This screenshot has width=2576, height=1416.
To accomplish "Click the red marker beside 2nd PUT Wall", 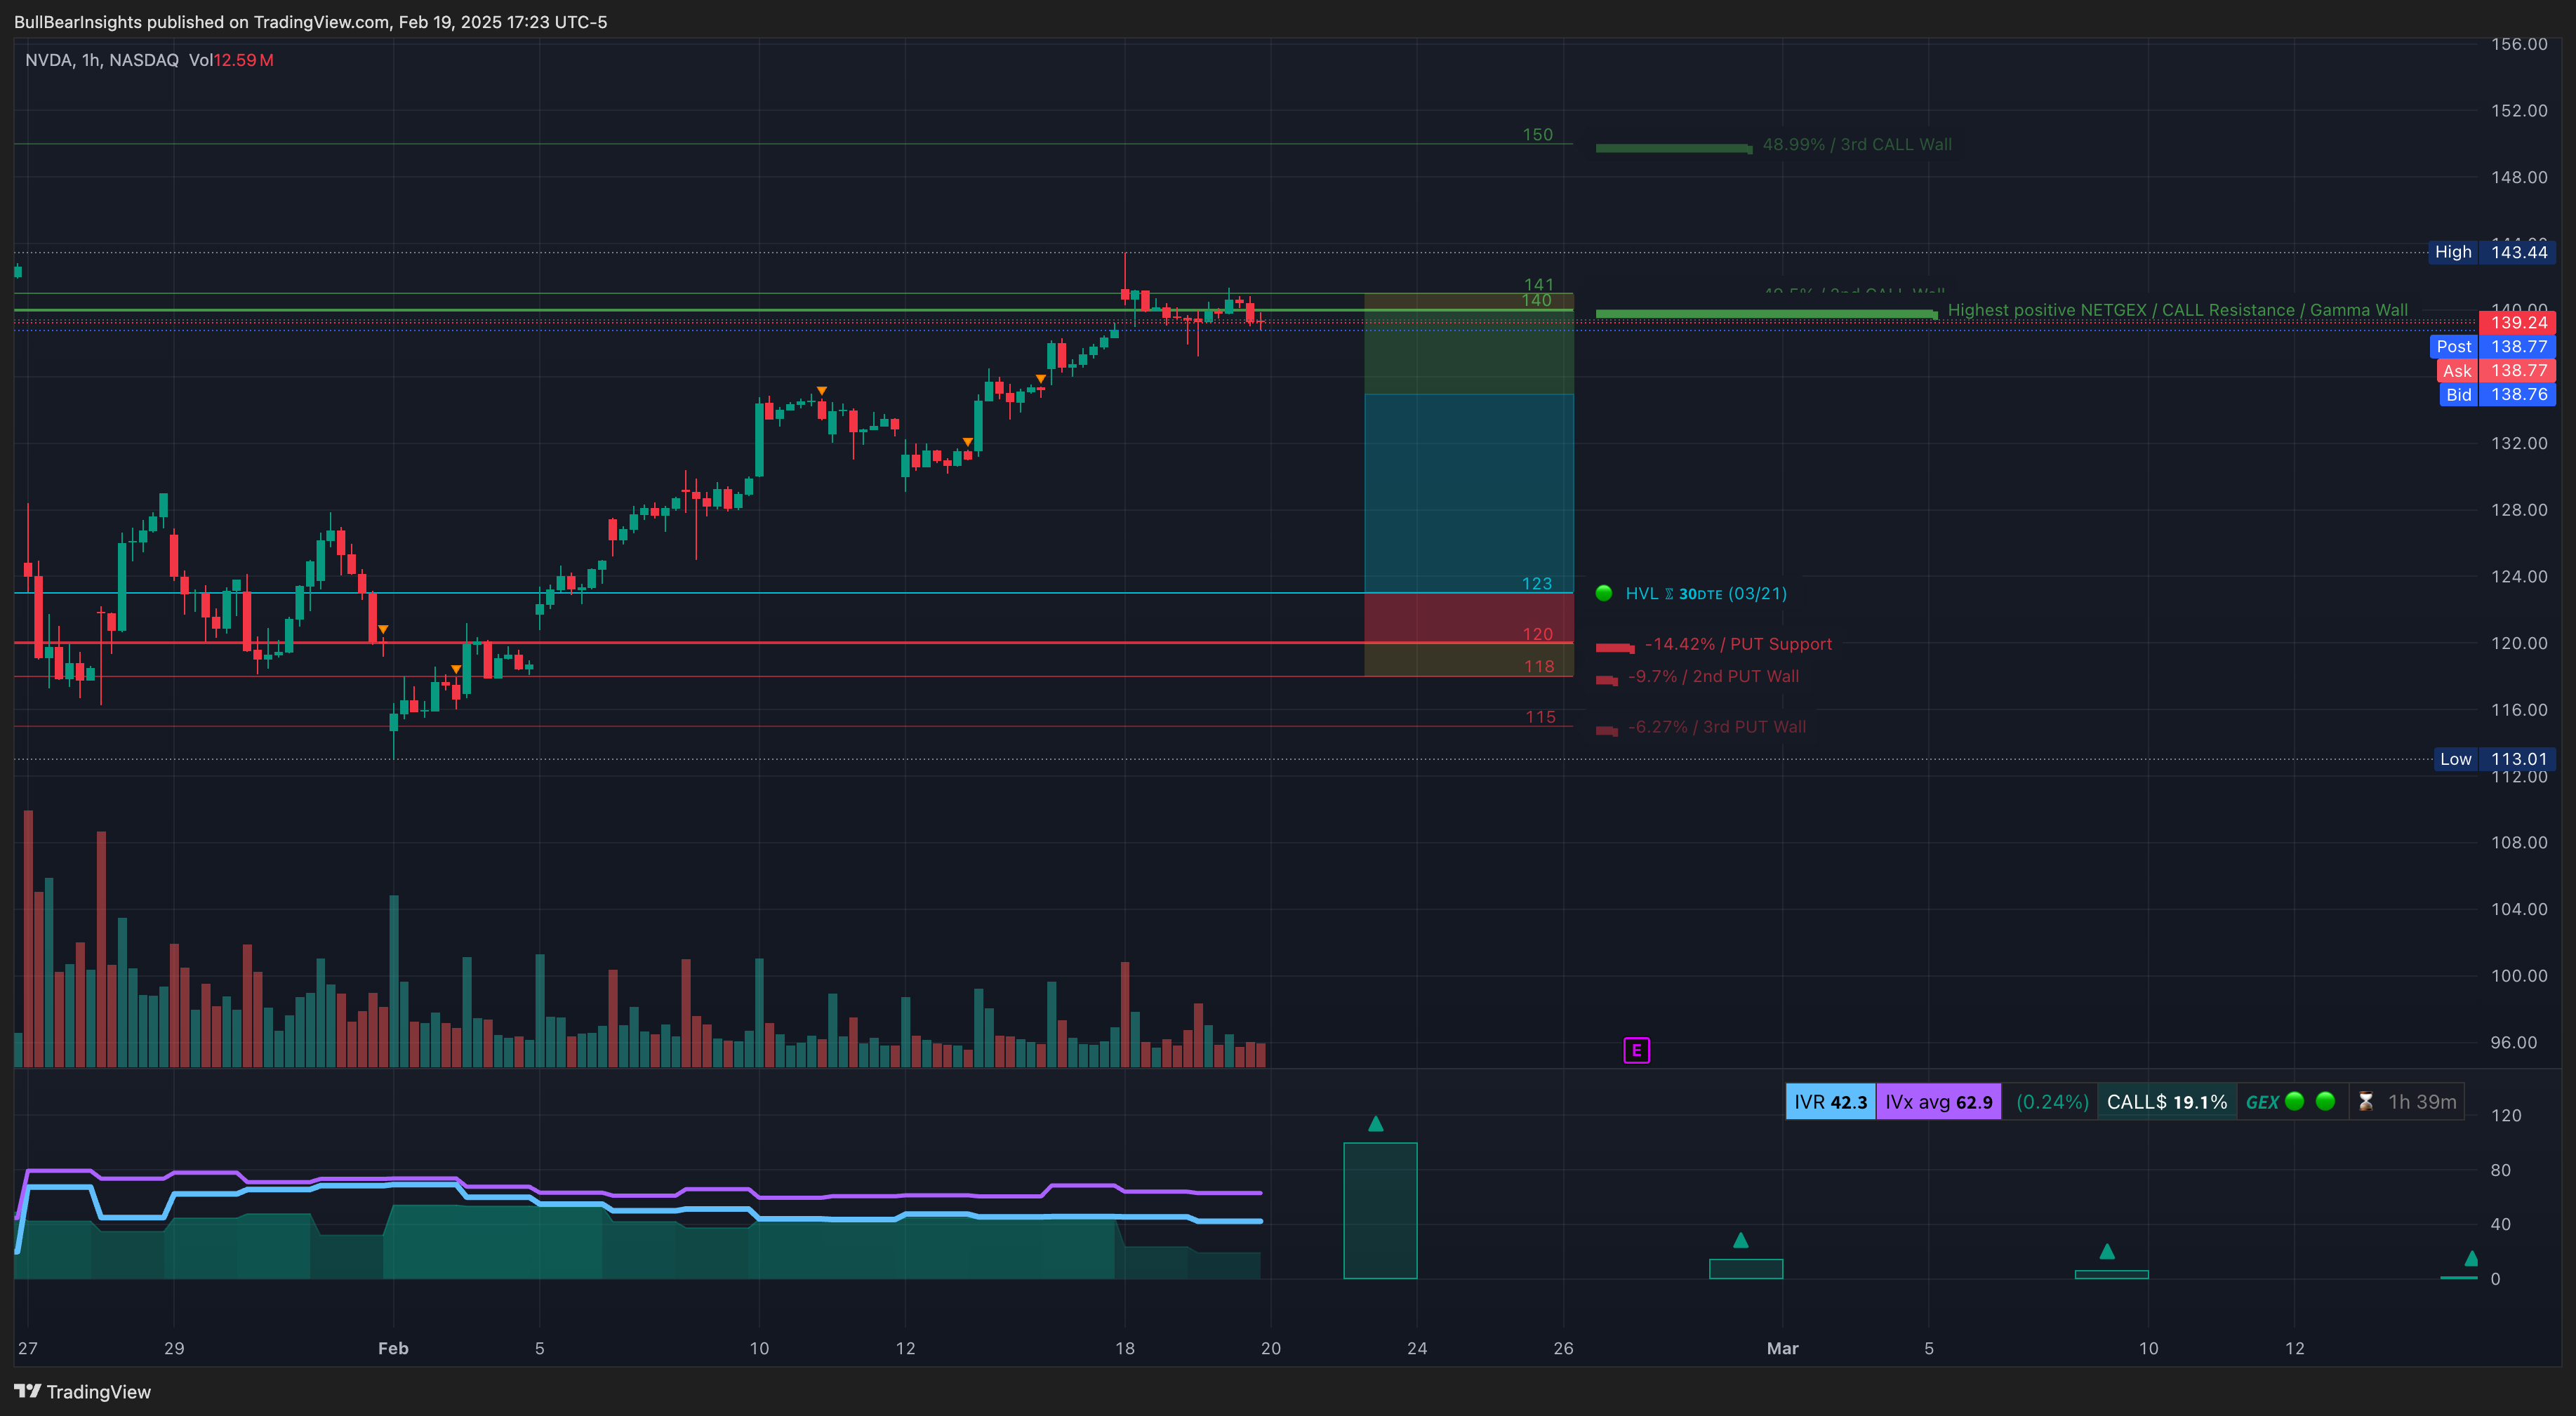I will coord(1607,680).
